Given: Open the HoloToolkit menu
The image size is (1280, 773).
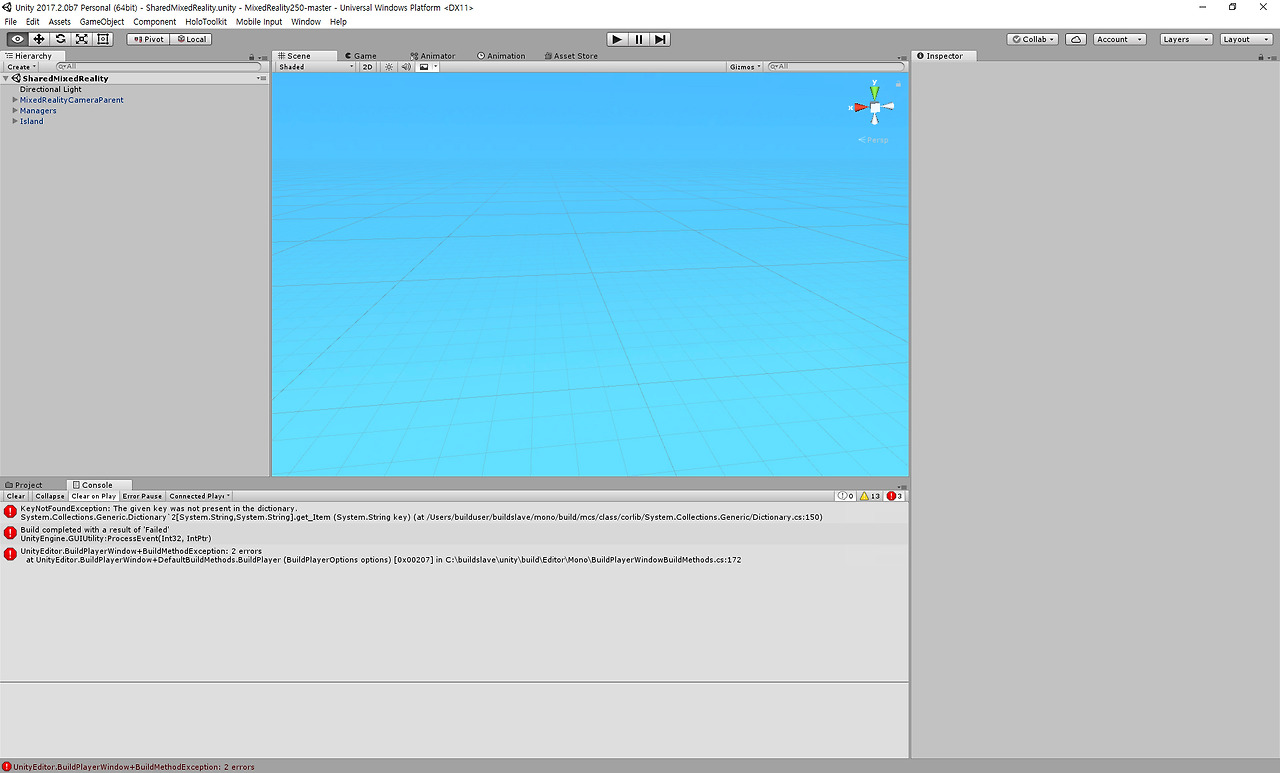Looking at the screenshot, I should click(206, 22).
